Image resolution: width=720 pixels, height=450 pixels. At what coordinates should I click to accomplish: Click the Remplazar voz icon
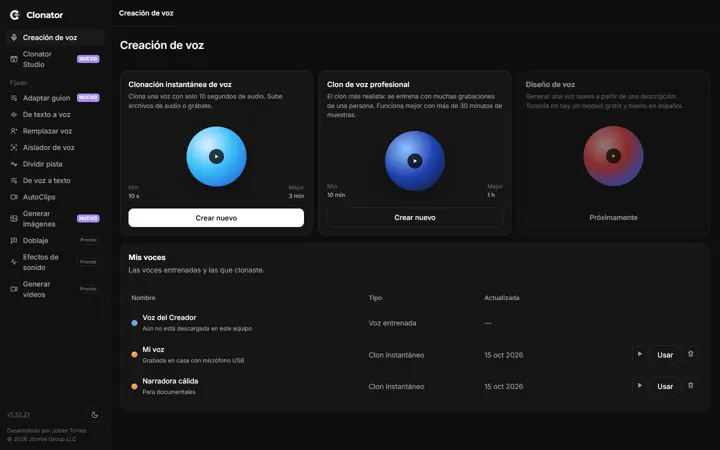point(14,131)
